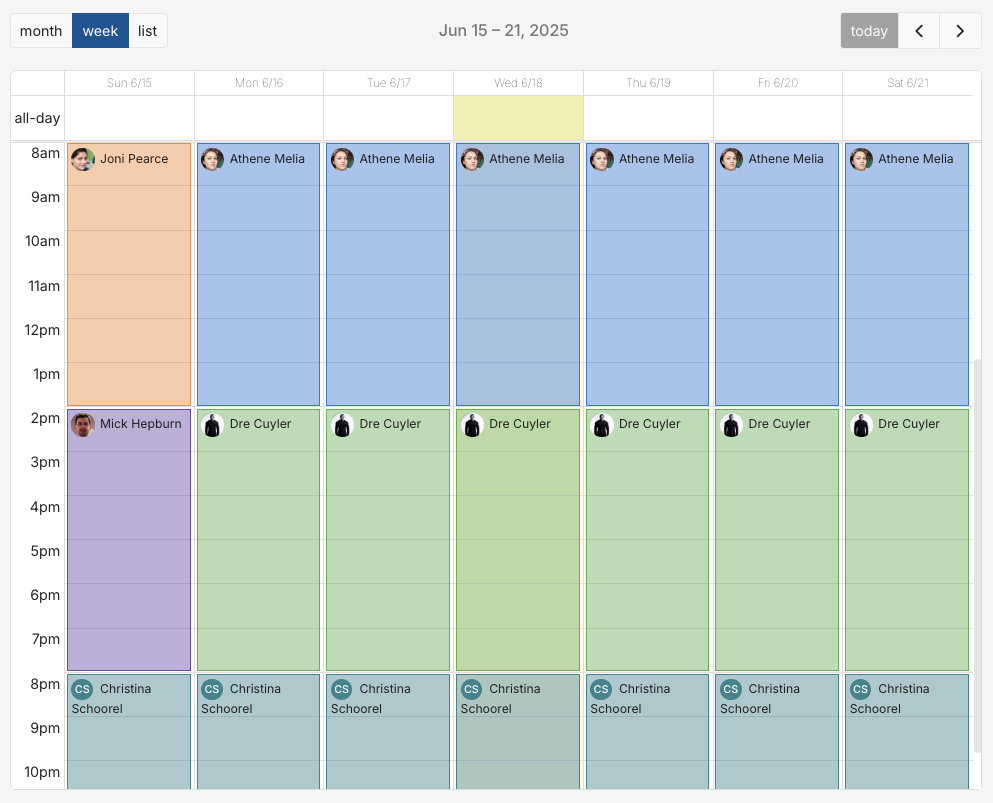993x803 pixels.
Task: Click Dre Cuyler's avatar on Tuesday afternoon event
Action: [342, 424]
